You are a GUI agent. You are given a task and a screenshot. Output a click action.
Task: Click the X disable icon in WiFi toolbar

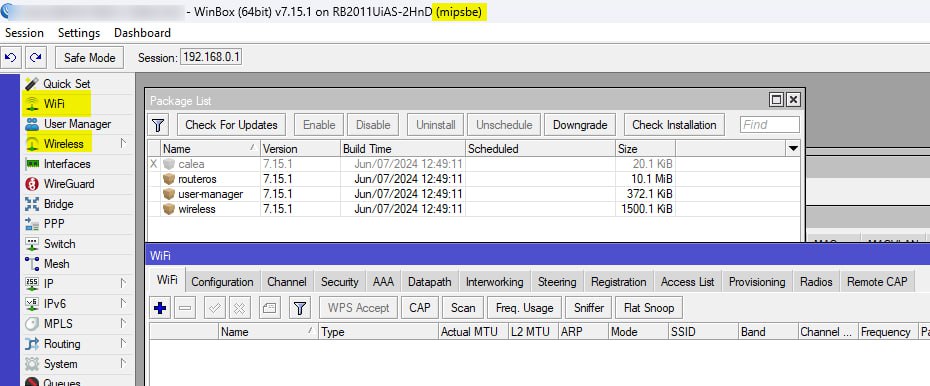click(240, 308)
